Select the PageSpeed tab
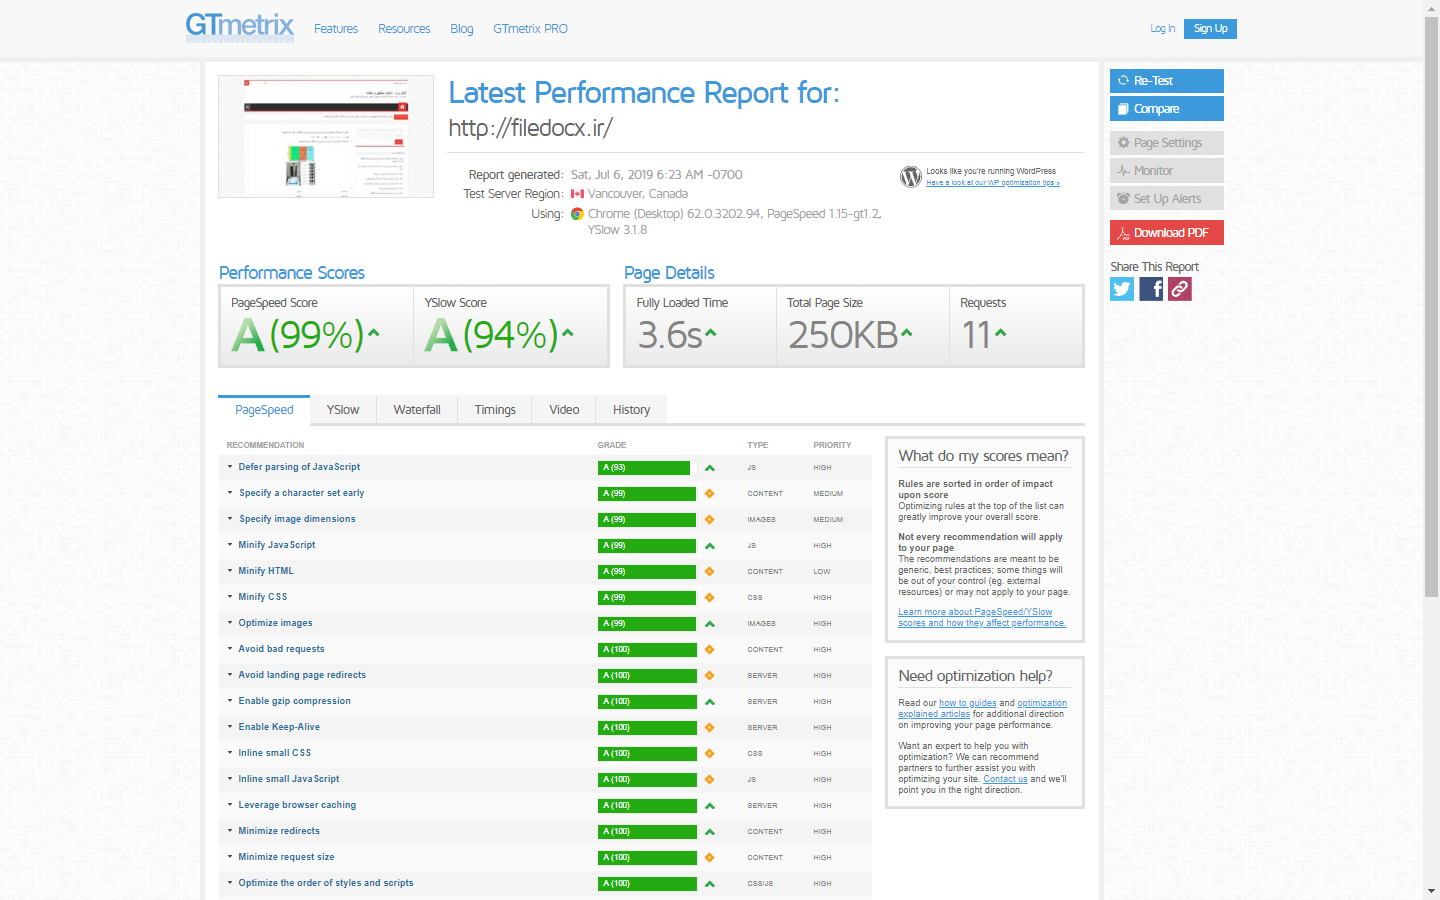This screenshot has width=1440, height=900. (264, 410)
